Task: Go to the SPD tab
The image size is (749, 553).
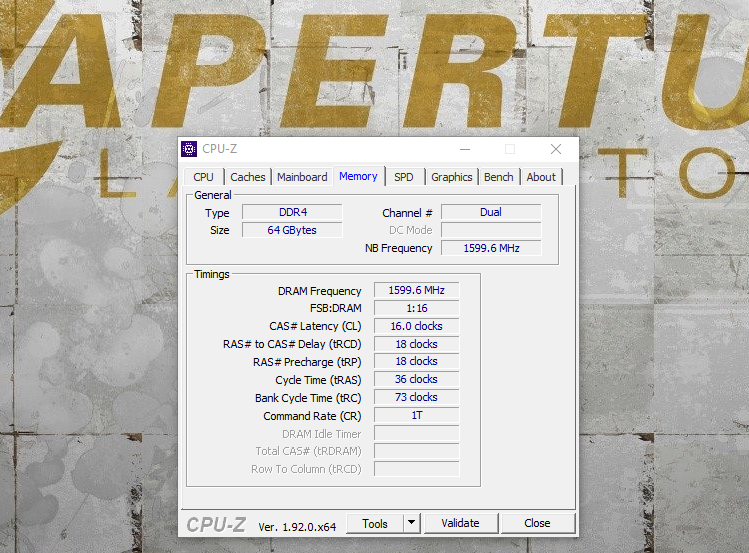Action: (x=404, y=177)
